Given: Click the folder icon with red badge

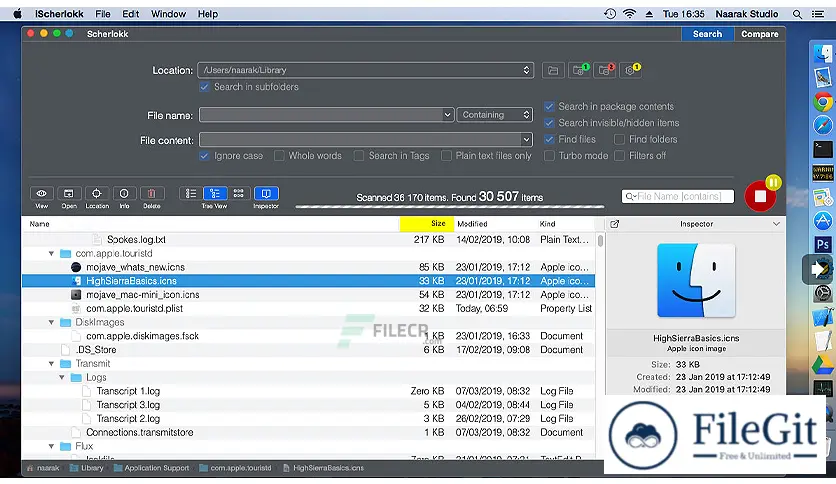Looking at the screenshot, I should (604, 70).
